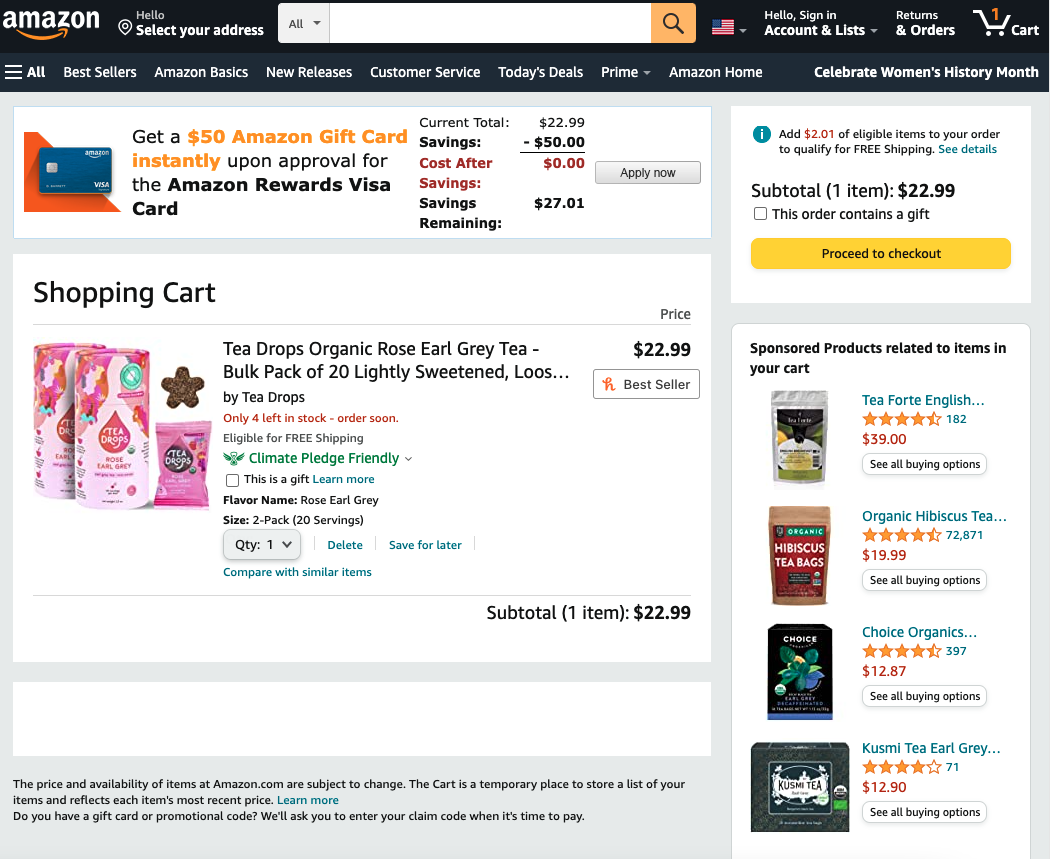Viewport: 1050px width, 859px height.
Task: Expand Climate Pledge Friendly chevron
Action: click(x=408, y=459)
